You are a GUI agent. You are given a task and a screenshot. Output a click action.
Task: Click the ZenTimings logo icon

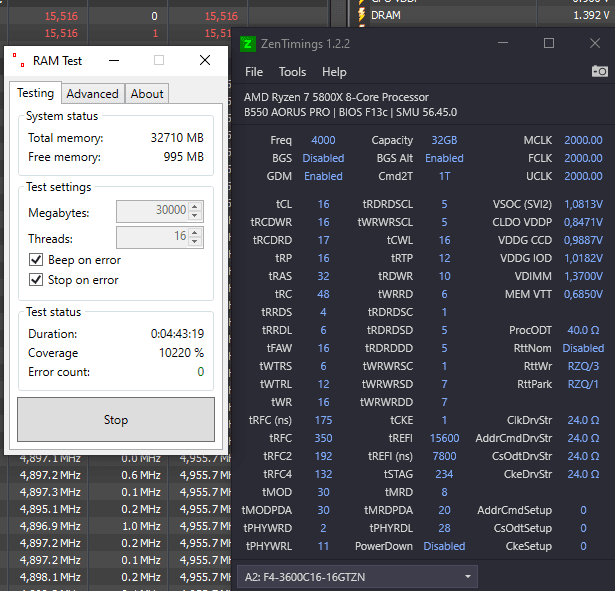(248, 44)
